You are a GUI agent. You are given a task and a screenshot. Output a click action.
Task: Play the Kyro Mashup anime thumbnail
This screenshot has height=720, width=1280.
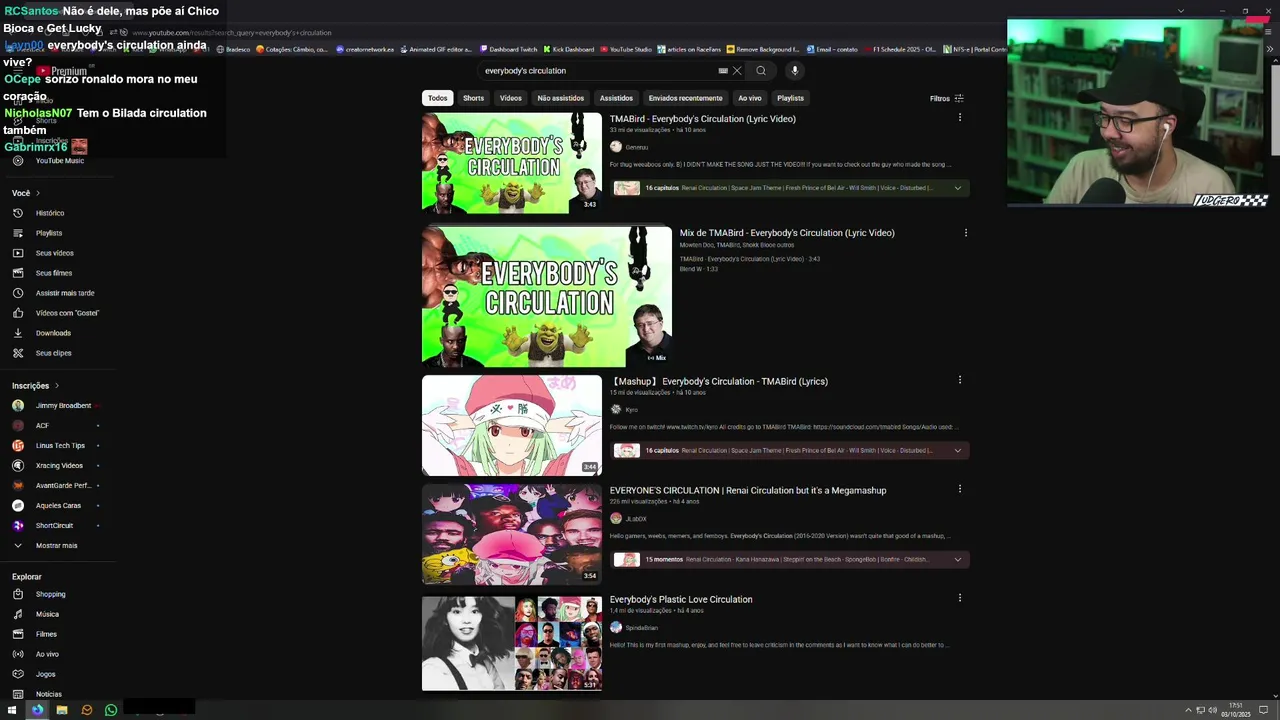click(512, 425)
